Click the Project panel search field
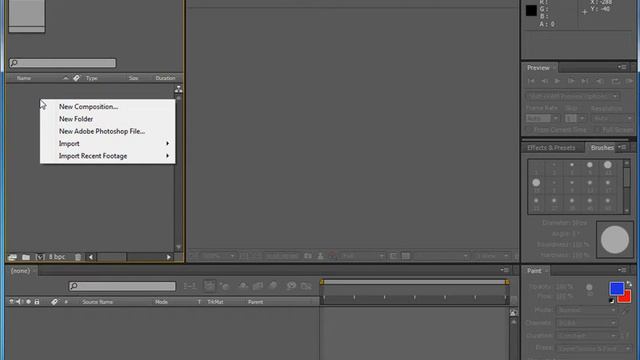This screenshot has height=360, width=640. point(62,63)
